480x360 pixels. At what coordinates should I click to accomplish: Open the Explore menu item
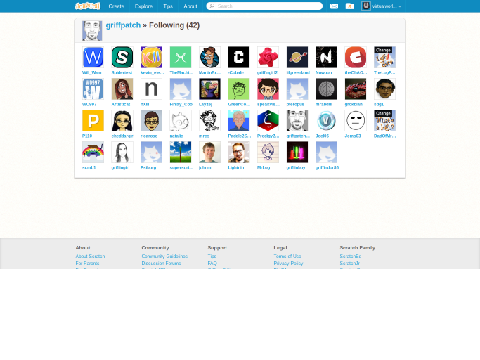(x=144, y=6)
